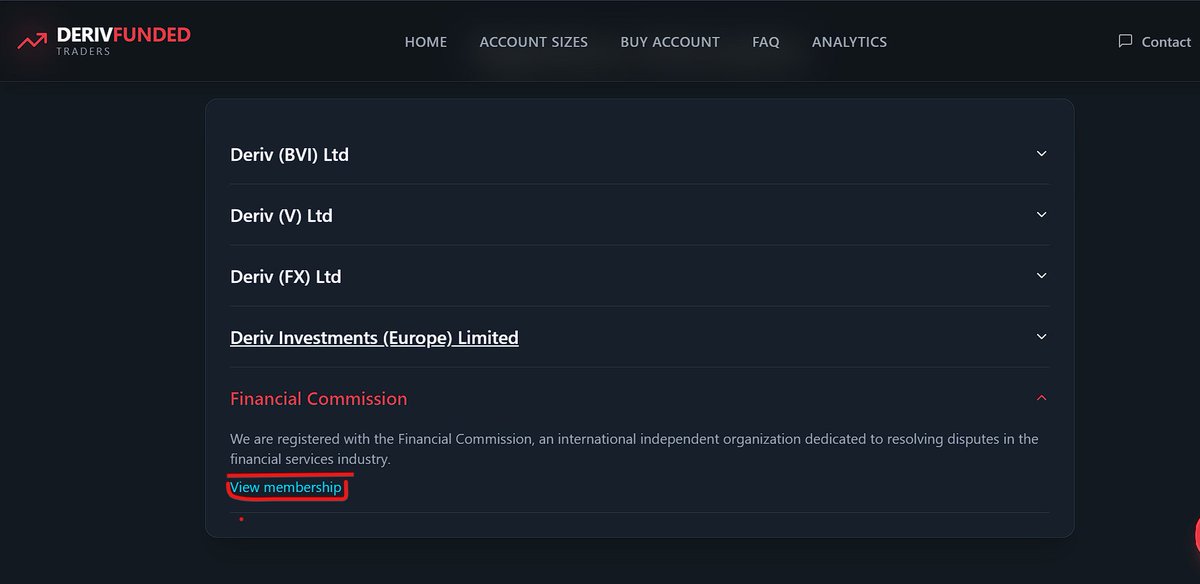Click the Financial Commission heading
This screenshot has width=1200, height=584.
(x=318, y=399)
